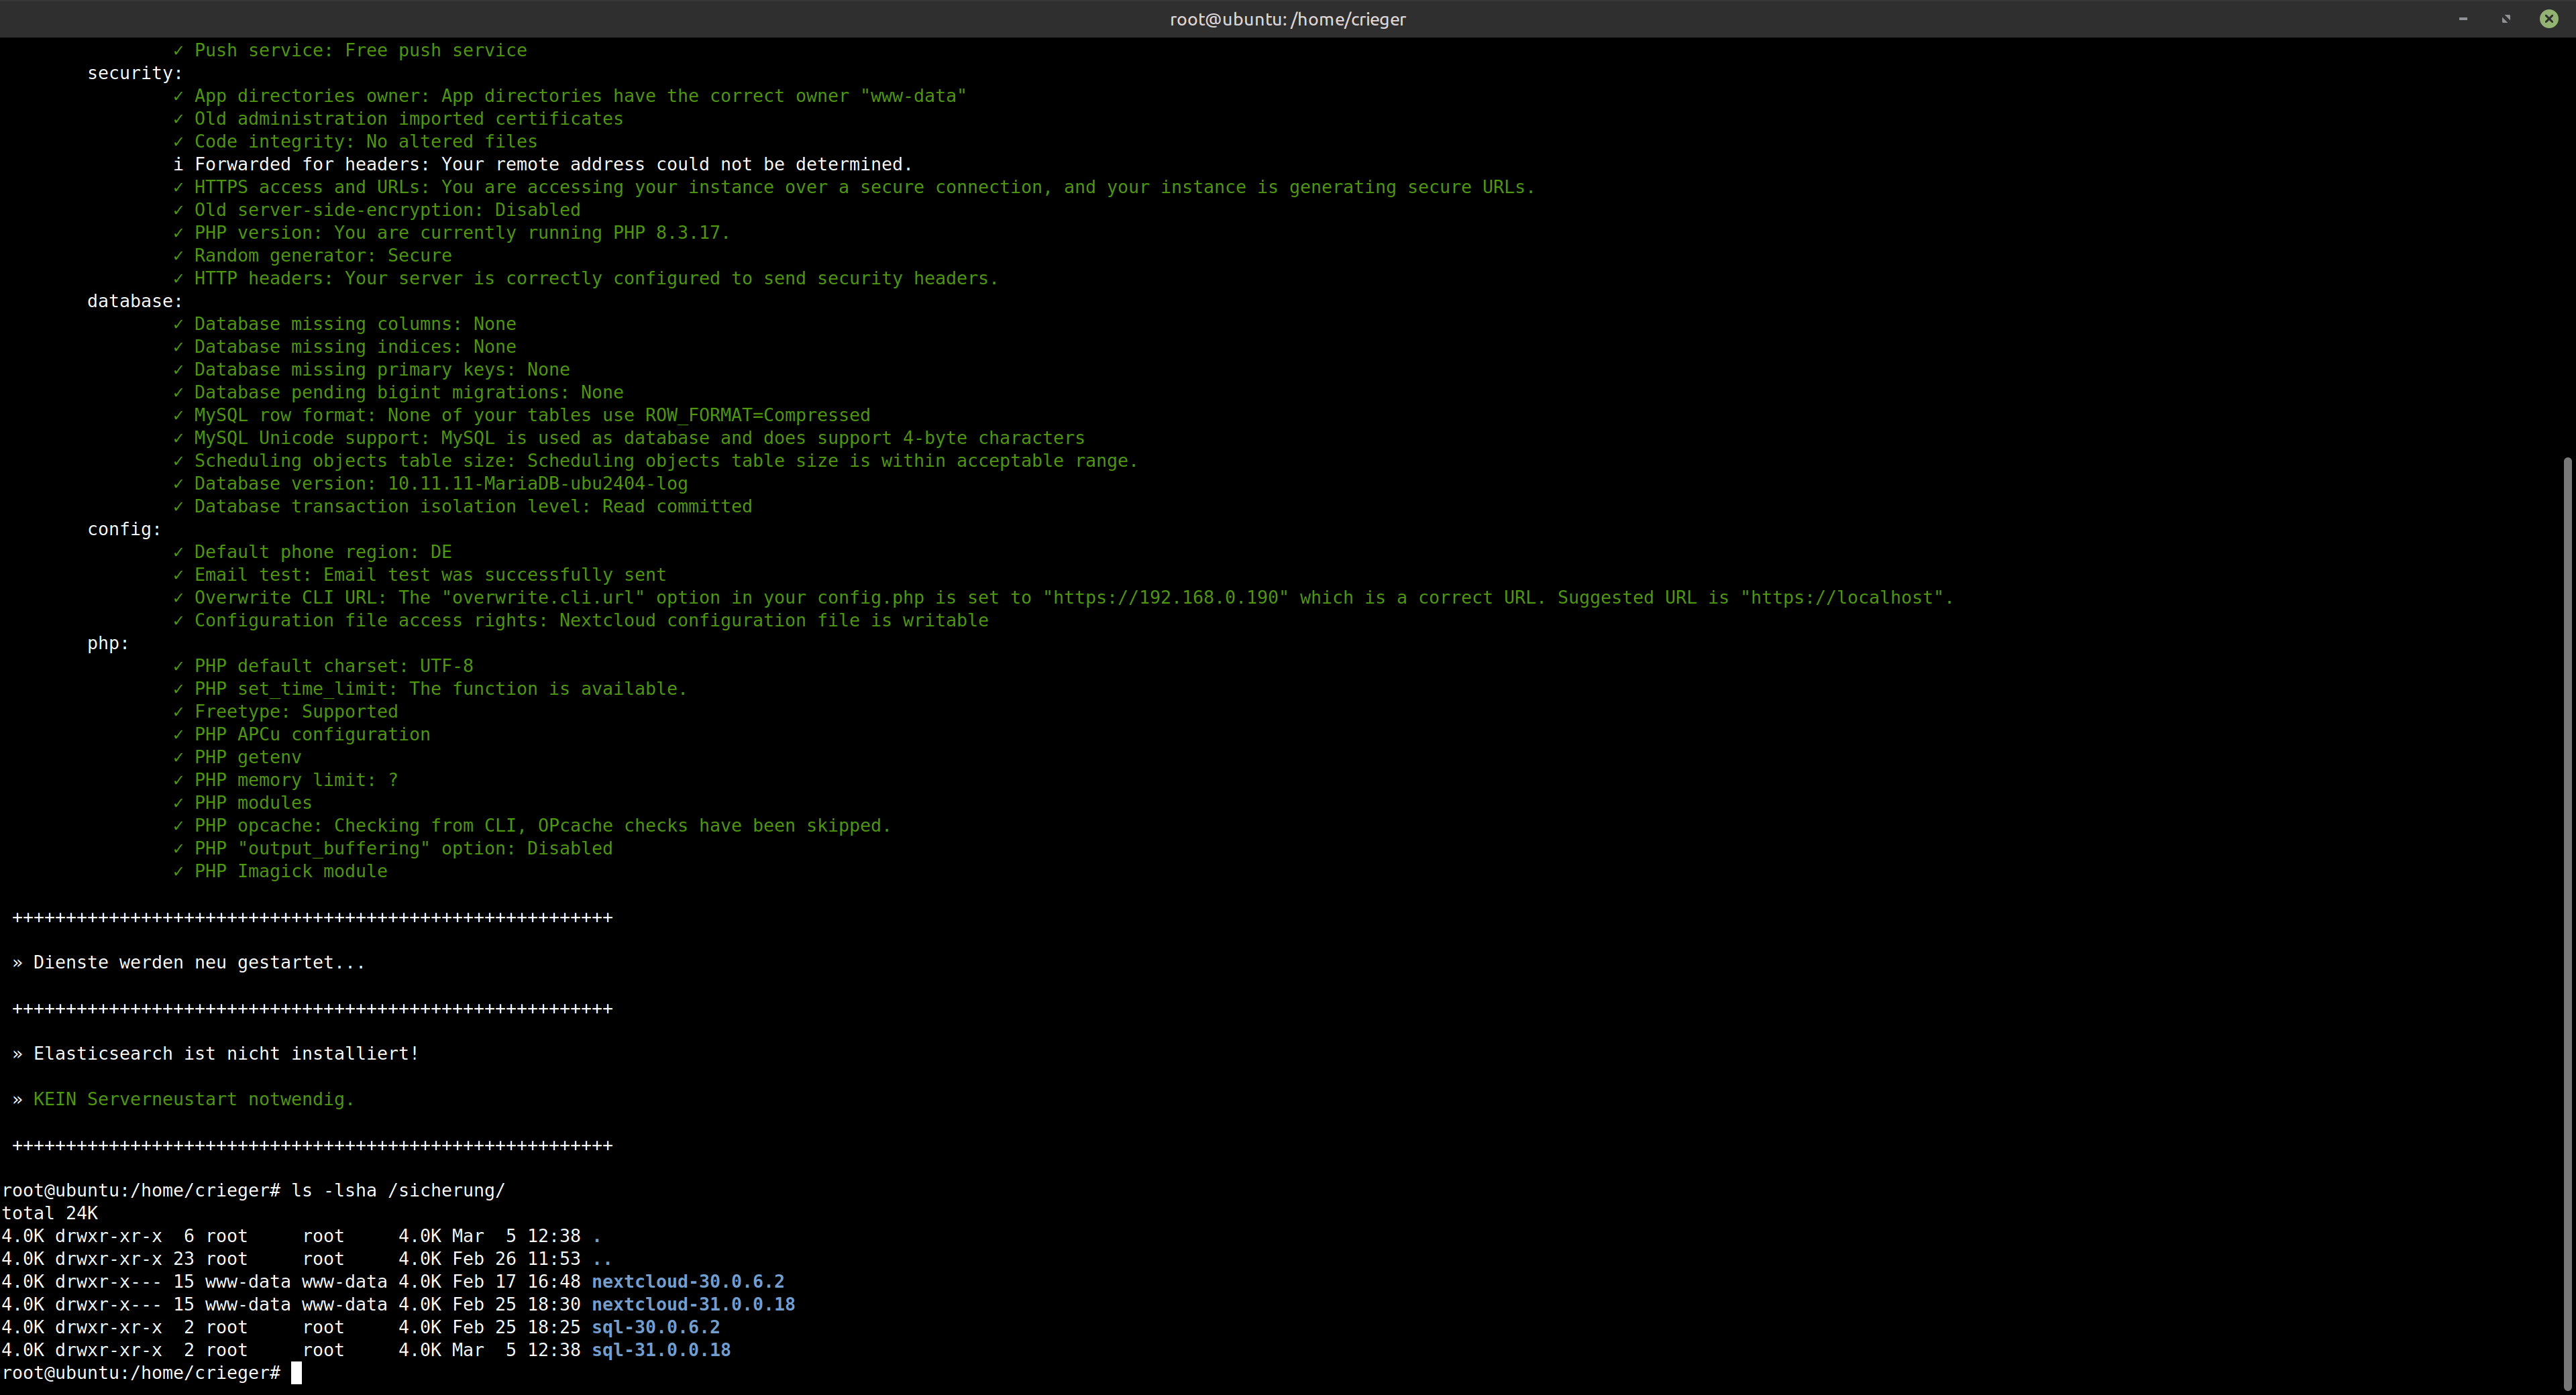Click 'Elasticsearch ist nicht installiert!' line
This screenshot has height=1395, width=2576.
click(x=226, y=1054)
